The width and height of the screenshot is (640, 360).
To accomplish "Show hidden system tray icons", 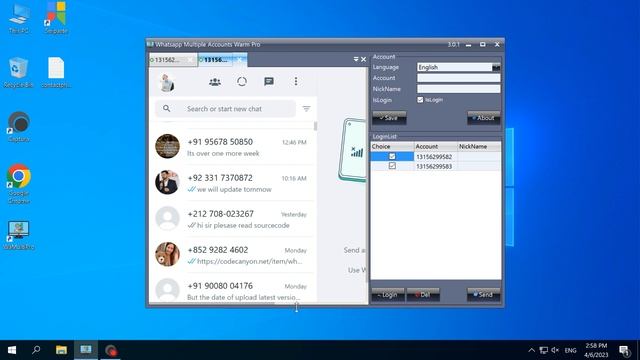I will (531, 350).
